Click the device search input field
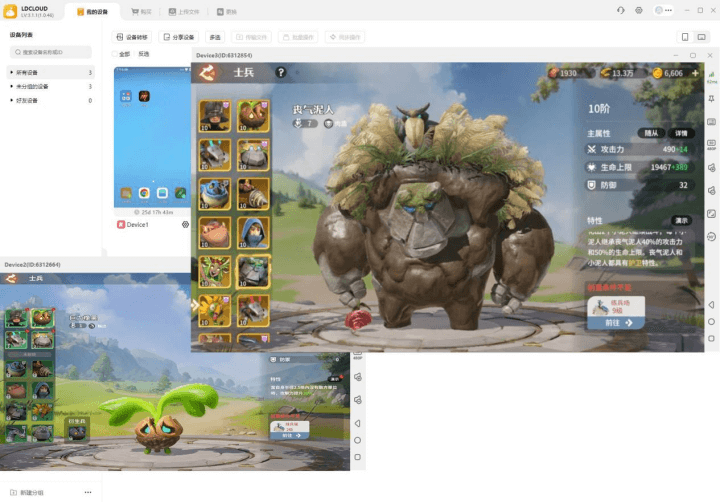The image size is (720, 502). (52, 51)
